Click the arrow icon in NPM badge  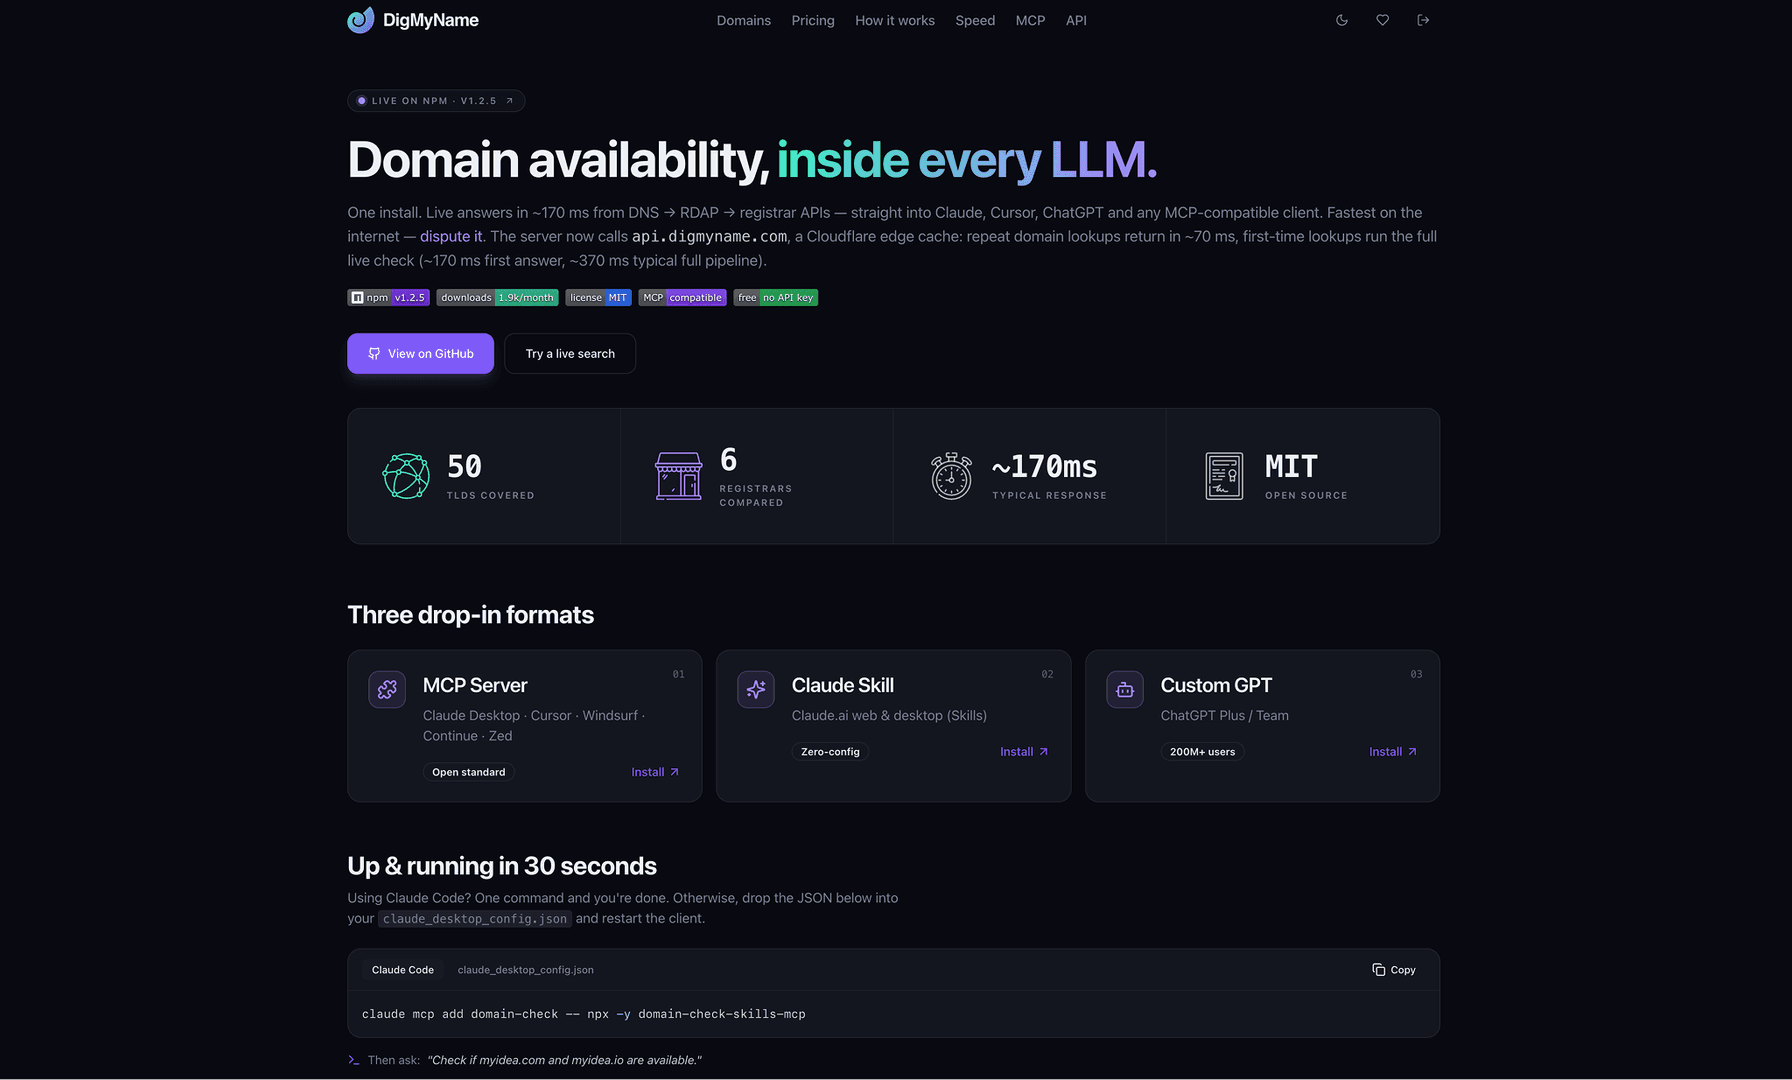click(x=509, y=101)
